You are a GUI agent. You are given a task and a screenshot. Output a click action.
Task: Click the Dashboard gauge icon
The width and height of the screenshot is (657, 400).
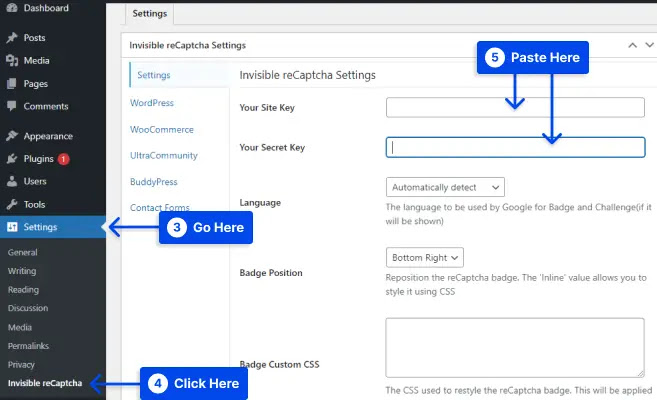12,8
